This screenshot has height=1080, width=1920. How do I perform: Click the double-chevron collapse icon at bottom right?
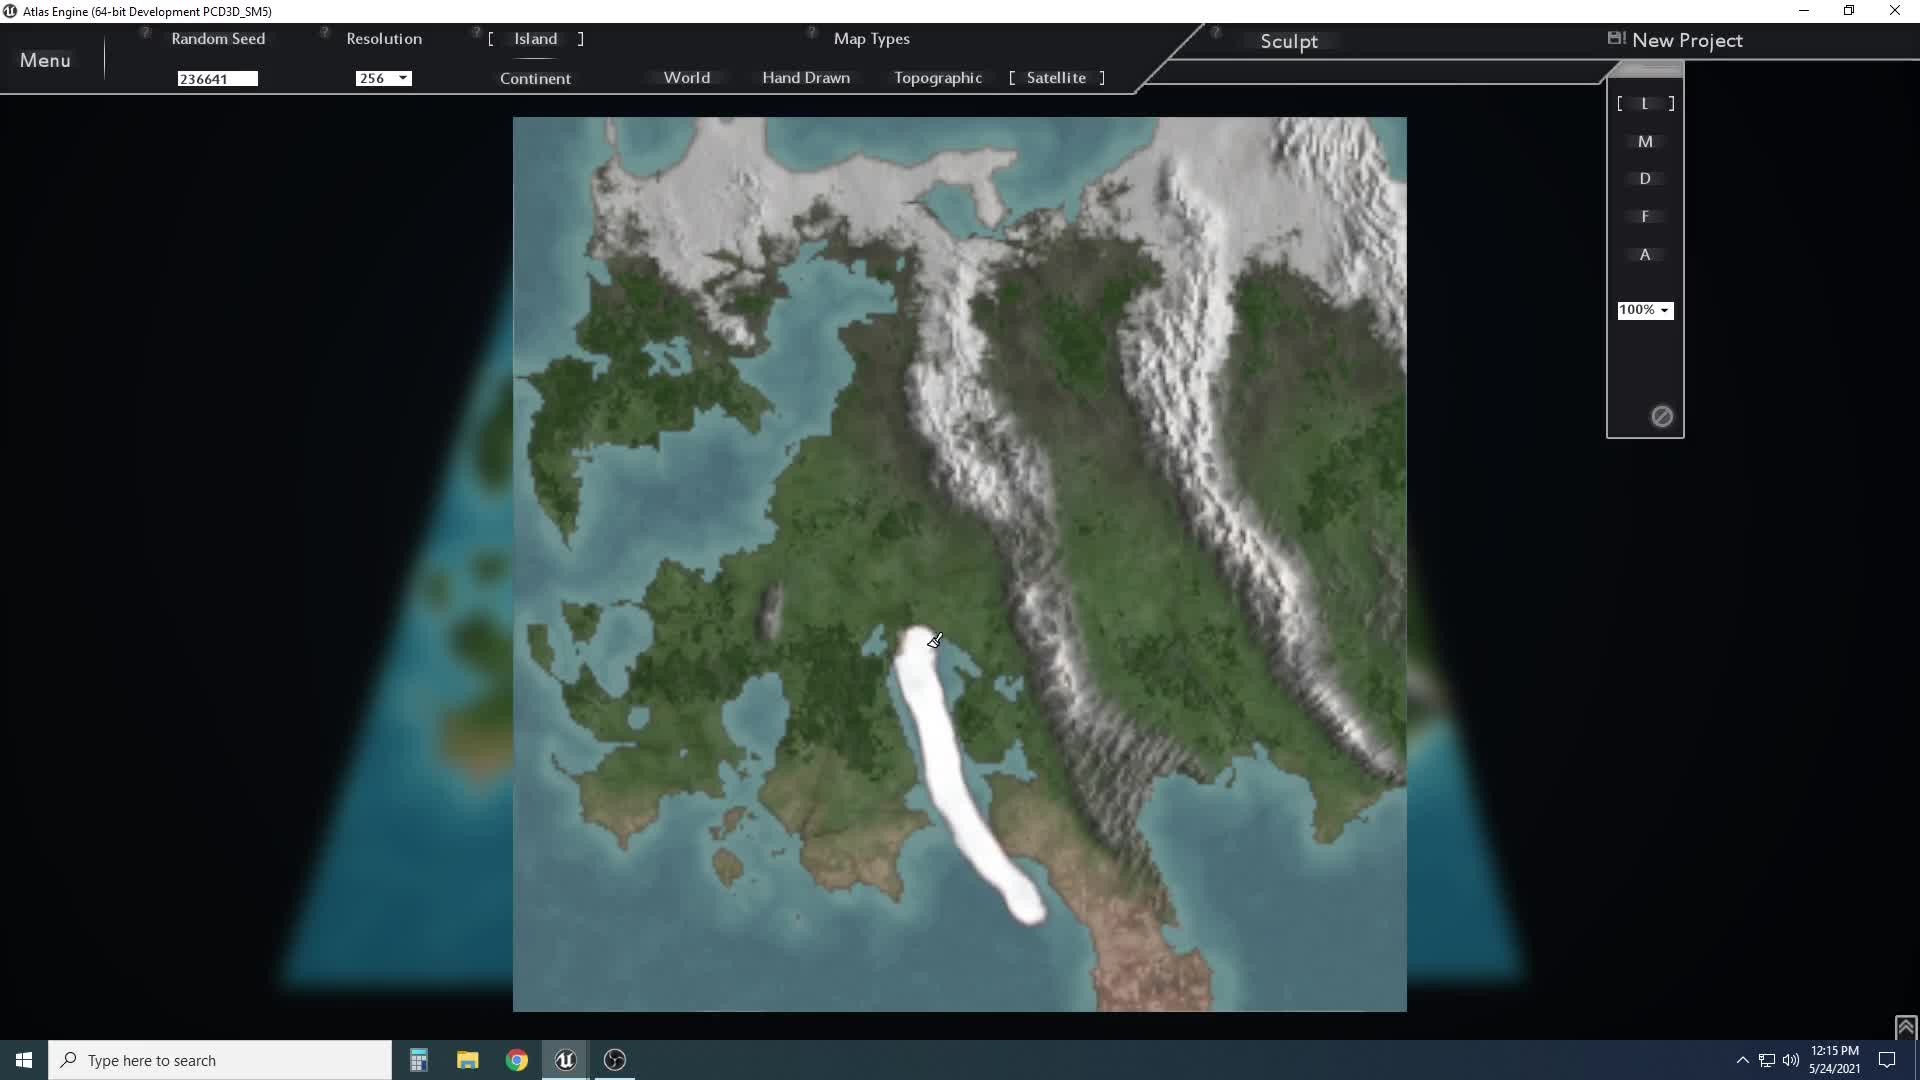(x=1904, y=1027)
